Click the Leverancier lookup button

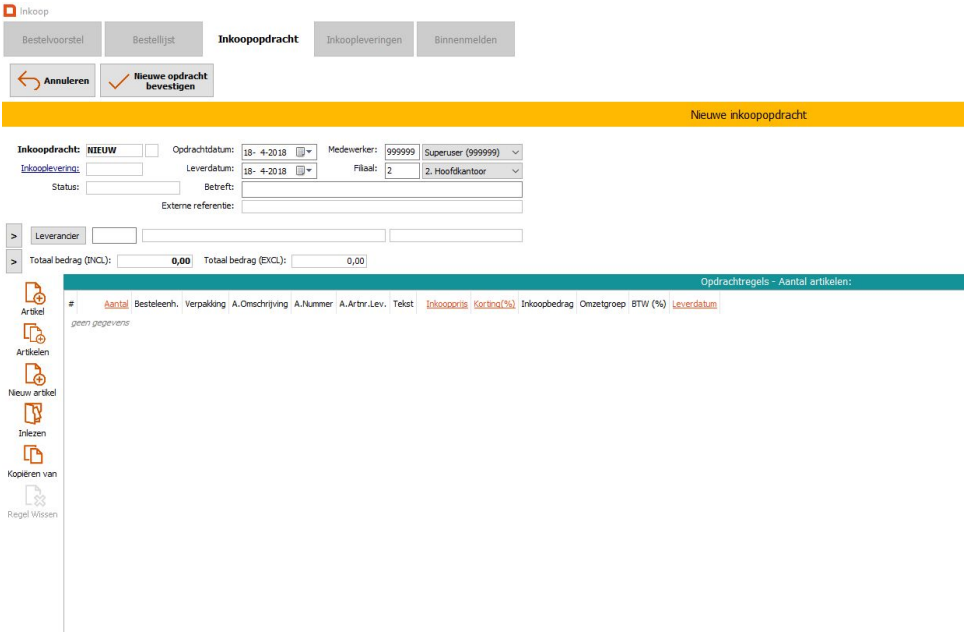[59, 236]
